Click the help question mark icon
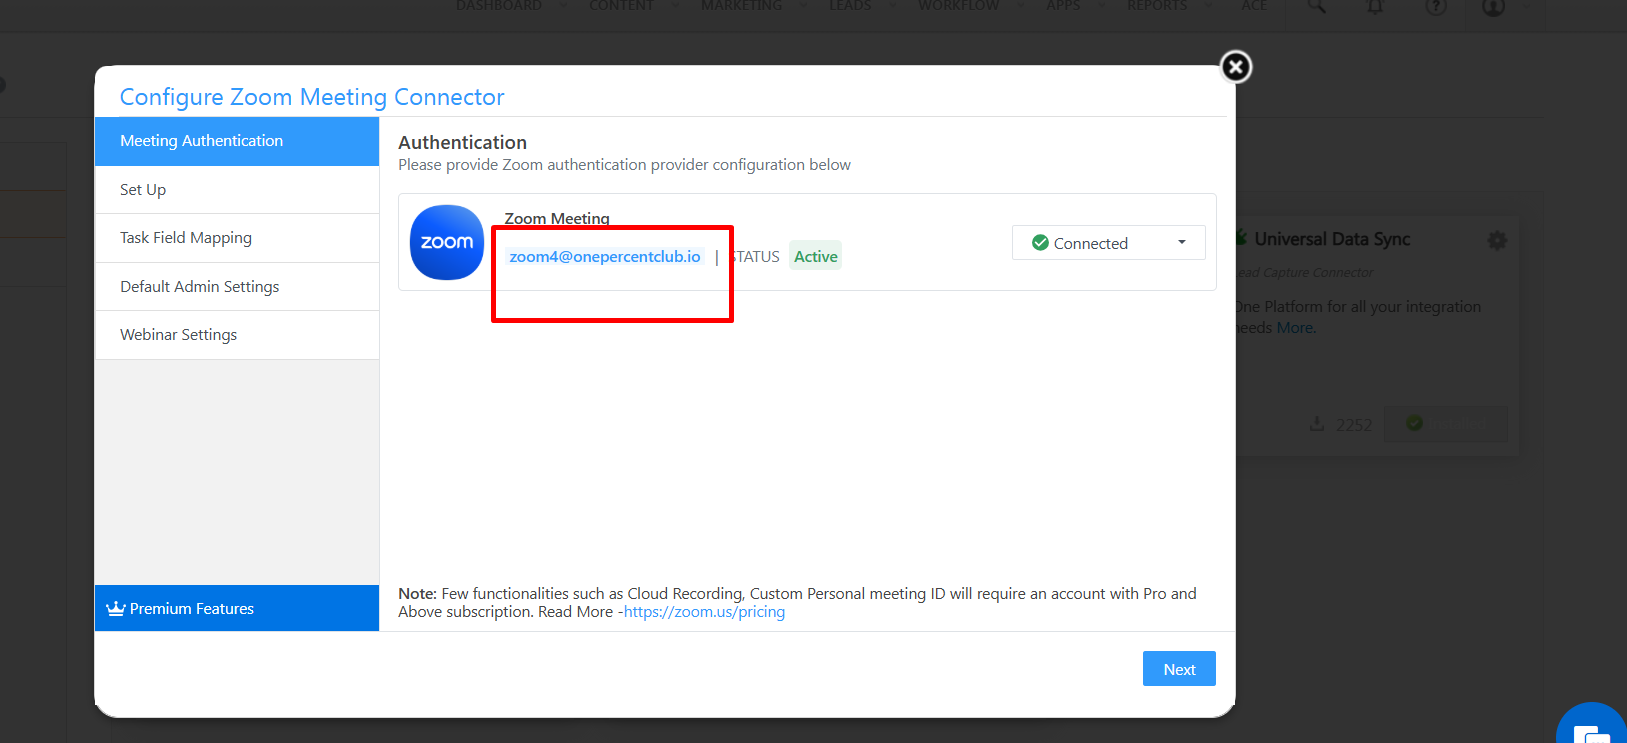This screenshot has width=1627, height=743. (x=1436, y=7)
